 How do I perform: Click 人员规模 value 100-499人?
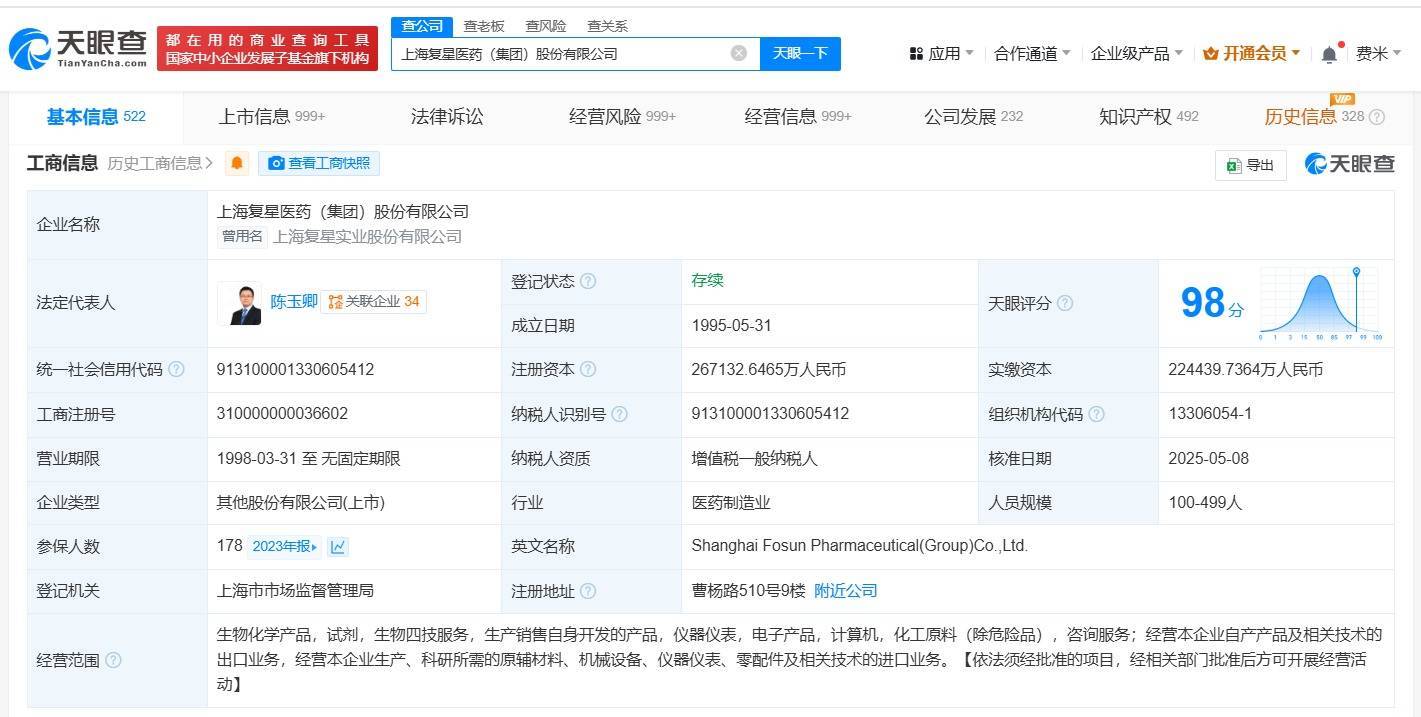click(x=1205, y=502)
